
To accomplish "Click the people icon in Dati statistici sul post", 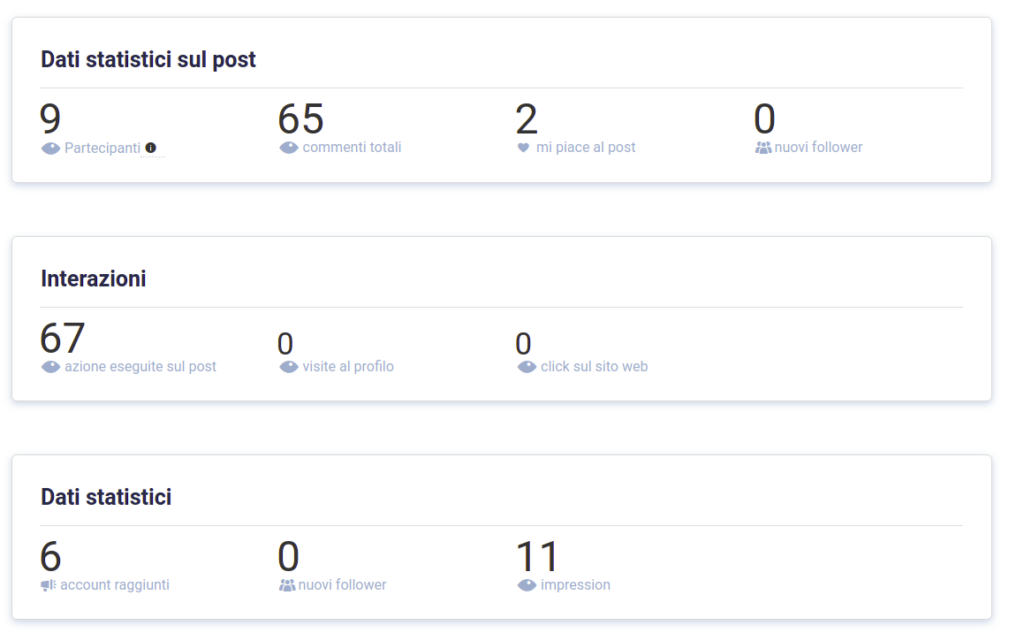I will [x=763, y=148].
